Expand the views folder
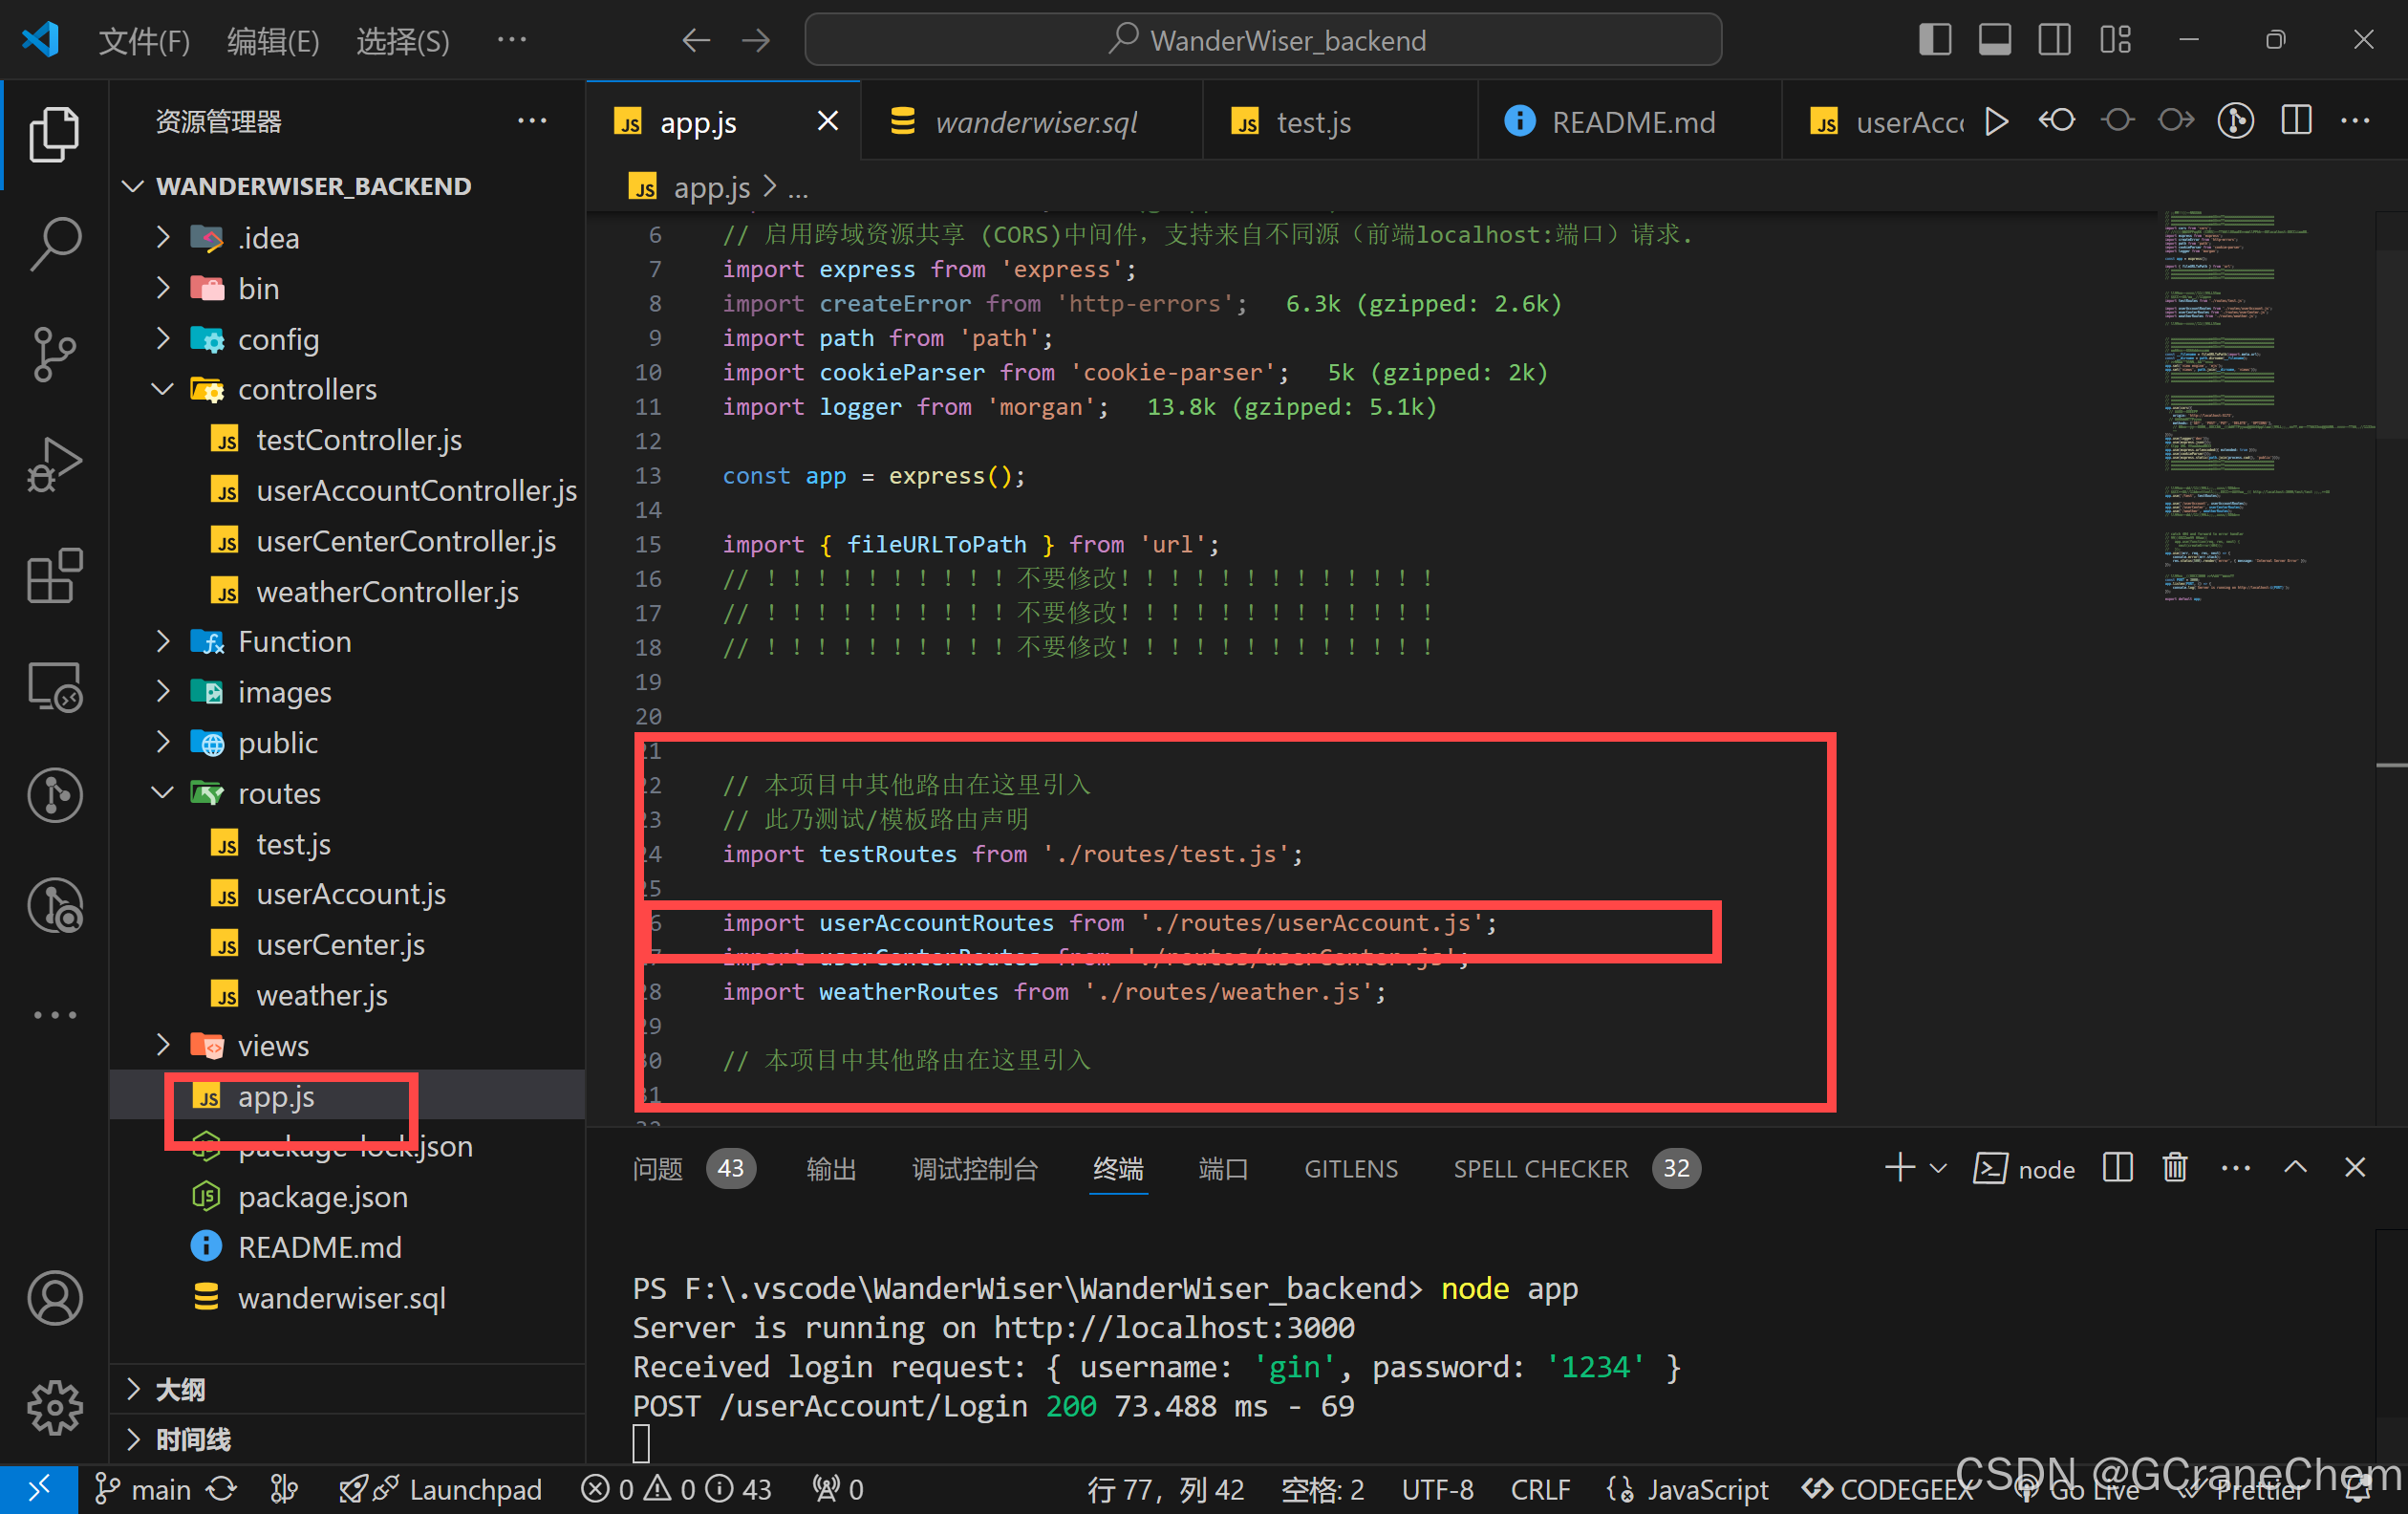 pyautogui.click(x=163, y=1045)
